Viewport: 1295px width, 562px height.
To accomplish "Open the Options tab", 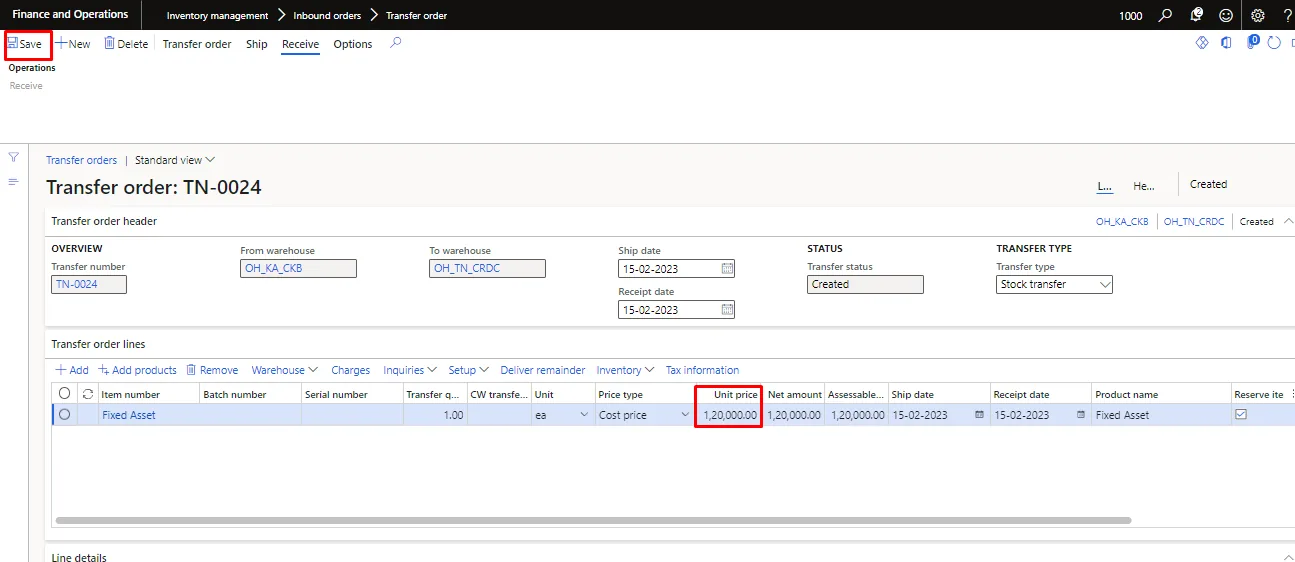I will [x=353, y=44].
